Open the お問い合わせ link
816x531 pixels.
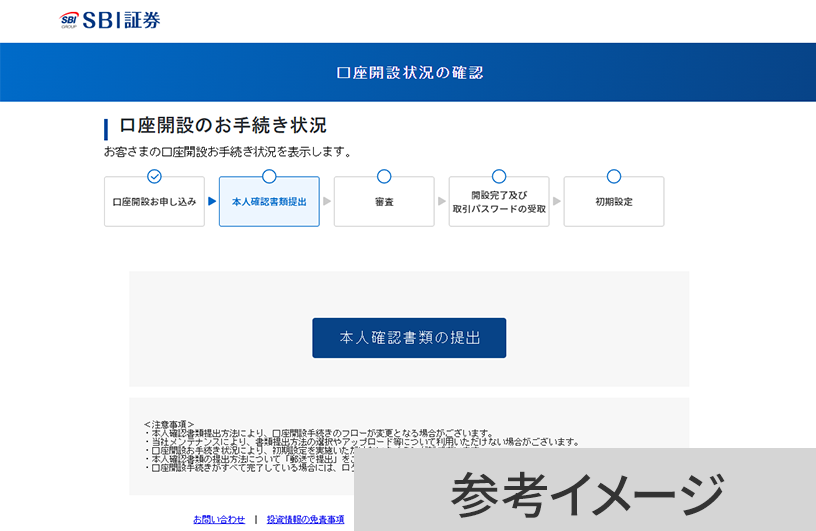coord(219,519)
